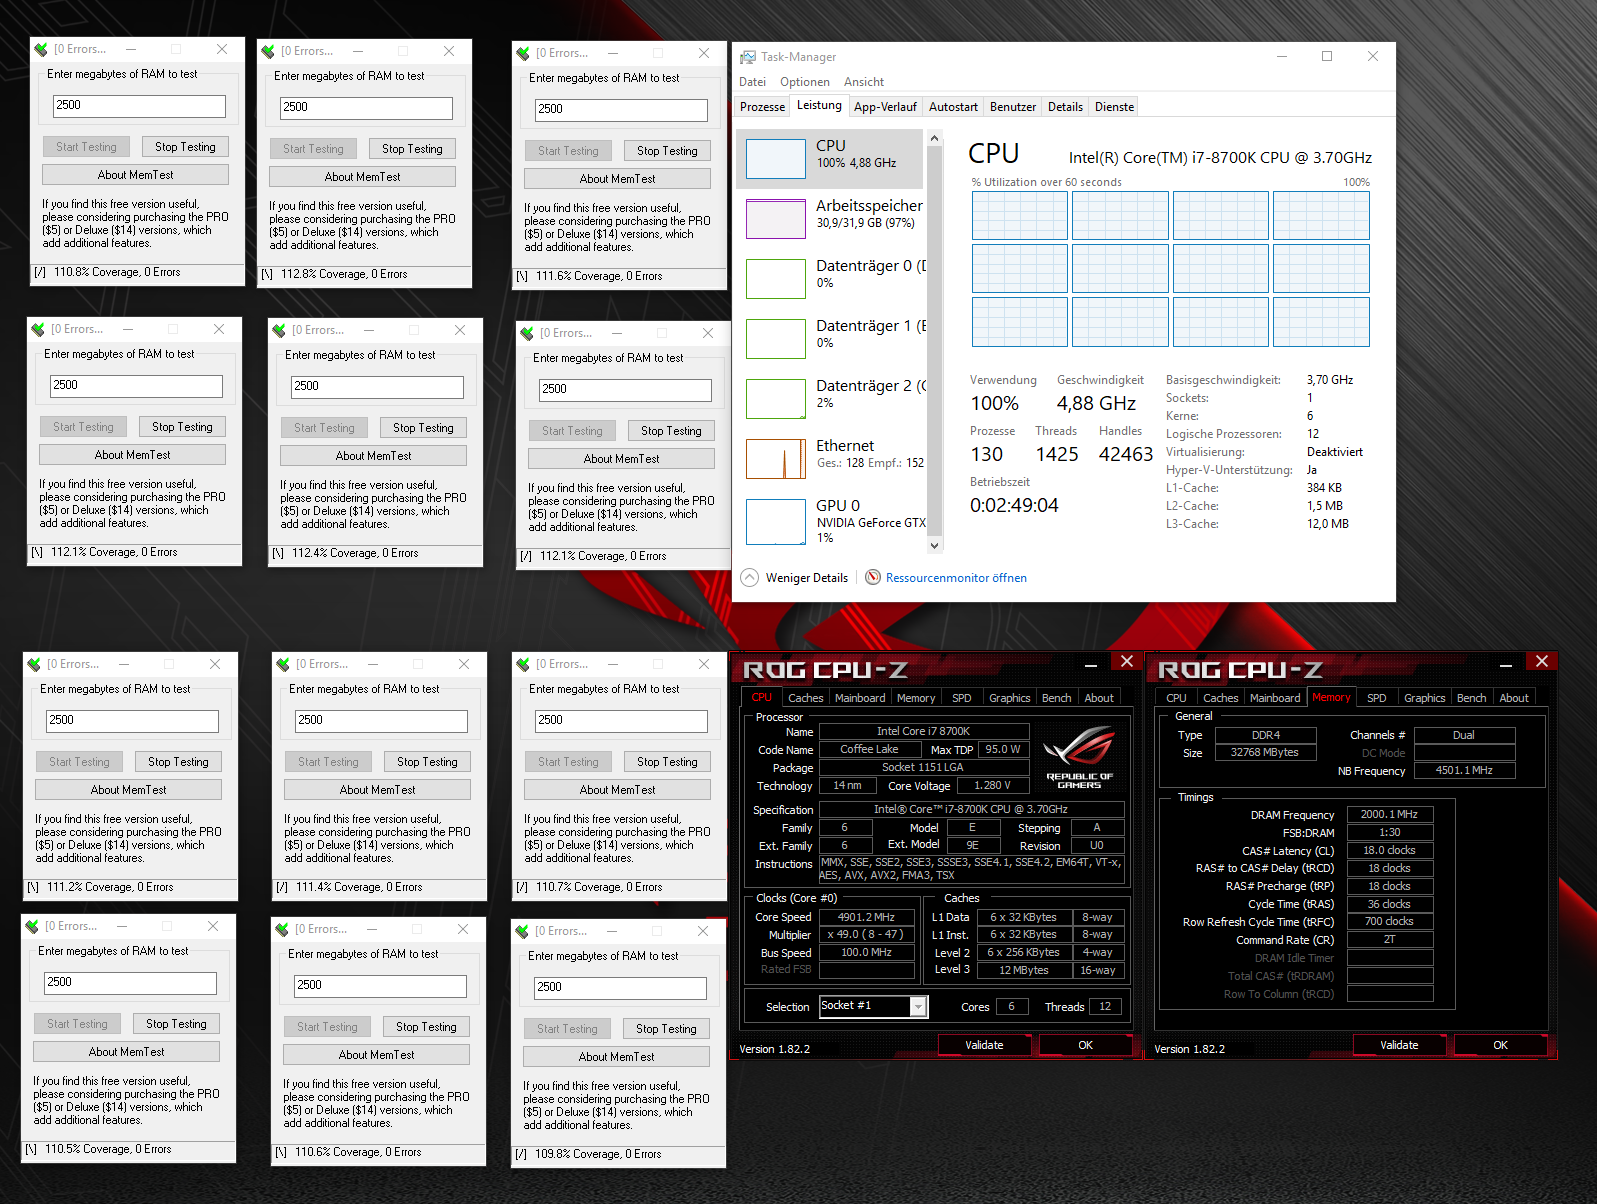Click the DRAM Frequency value 2000.1 MHz
The width and height of the screenshot is (1597, 1204).
pyautogui.click(x=1389, y=814)
